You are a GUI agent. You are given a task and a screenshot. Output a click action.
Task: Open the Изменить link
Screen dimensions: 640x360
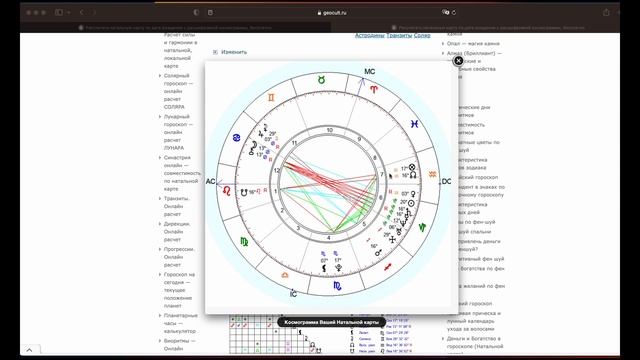tap(234, 52)
